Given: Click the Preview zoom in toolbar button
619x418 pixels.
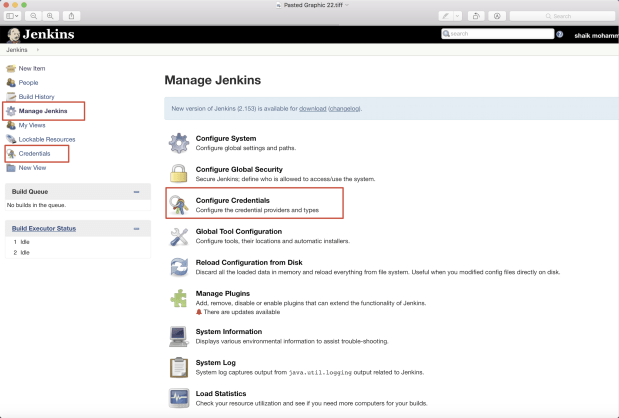Looking at the screenshot, I should pos(50,16).
